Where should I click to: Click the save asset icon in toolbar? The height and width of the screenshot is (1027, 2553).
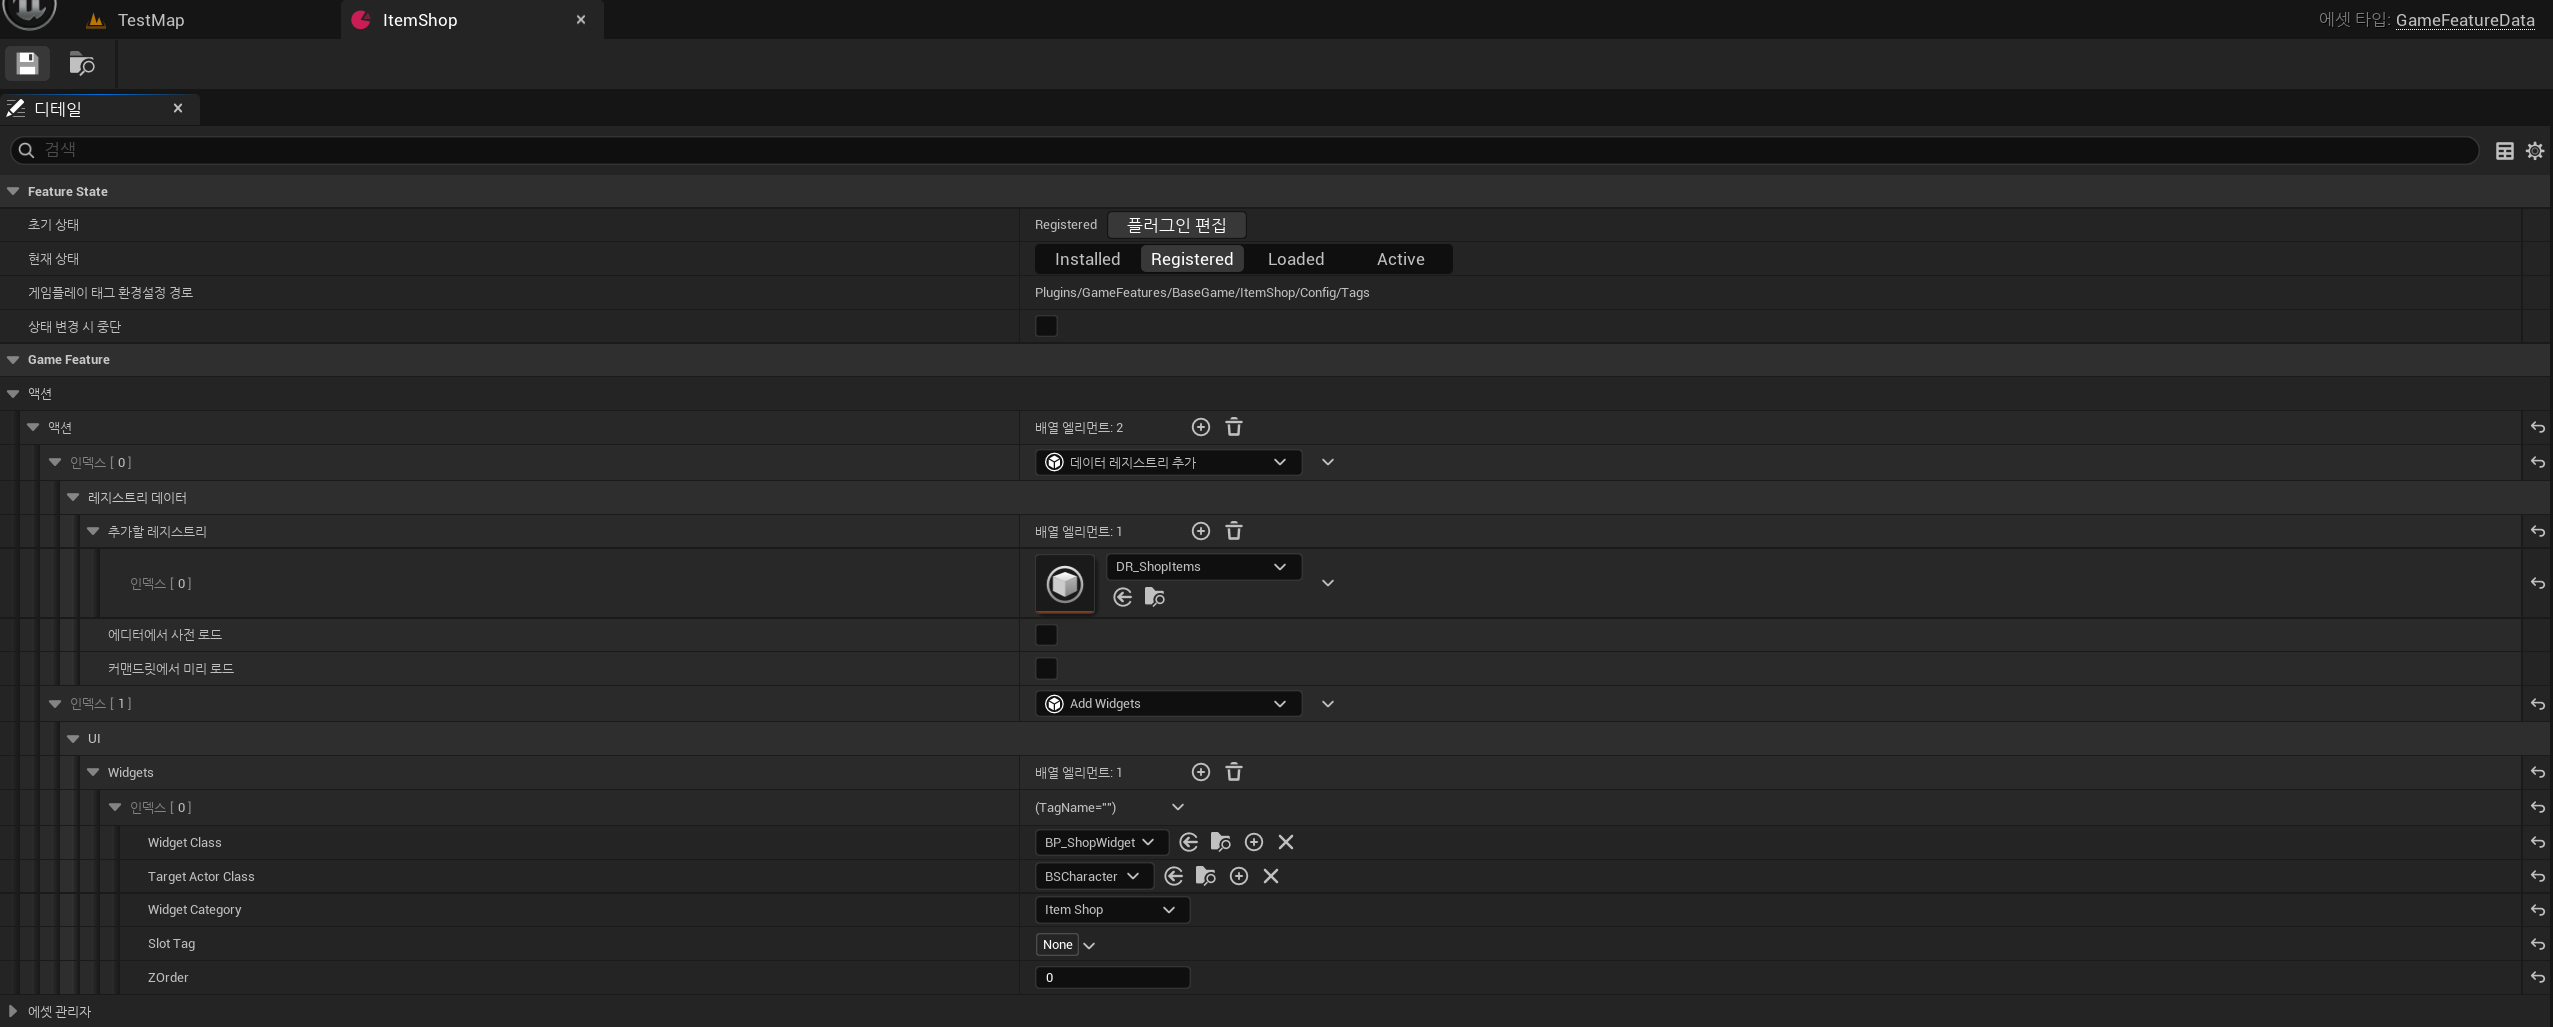click(x=27, y=64)
